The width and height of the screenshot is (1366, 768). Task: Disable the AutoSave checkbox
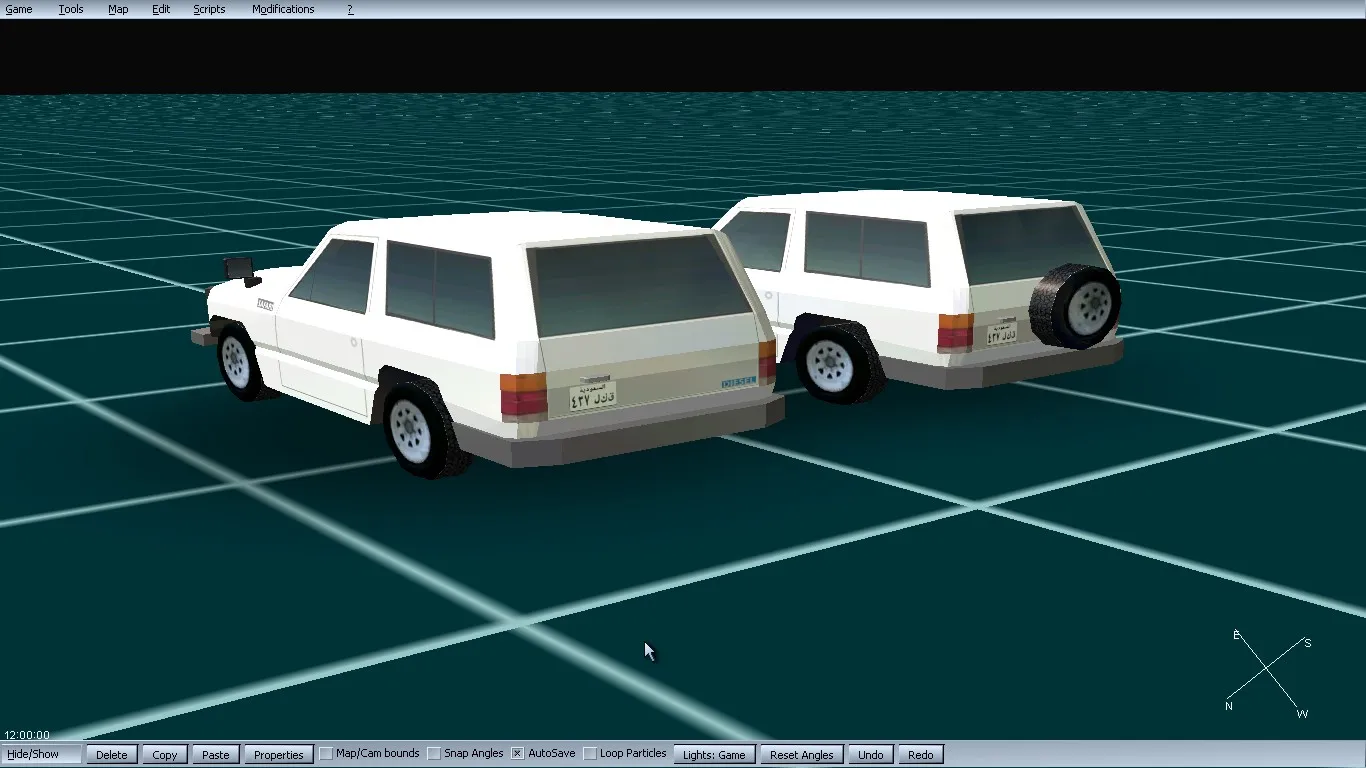[518, 753]
